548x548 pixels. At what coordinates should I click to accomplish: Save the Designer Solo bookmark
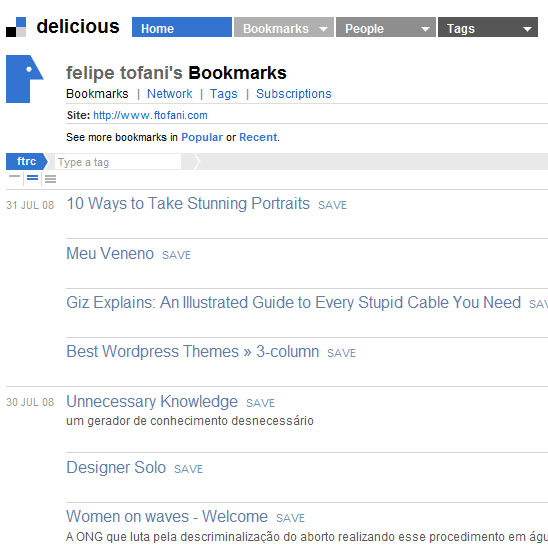(188, 469)
